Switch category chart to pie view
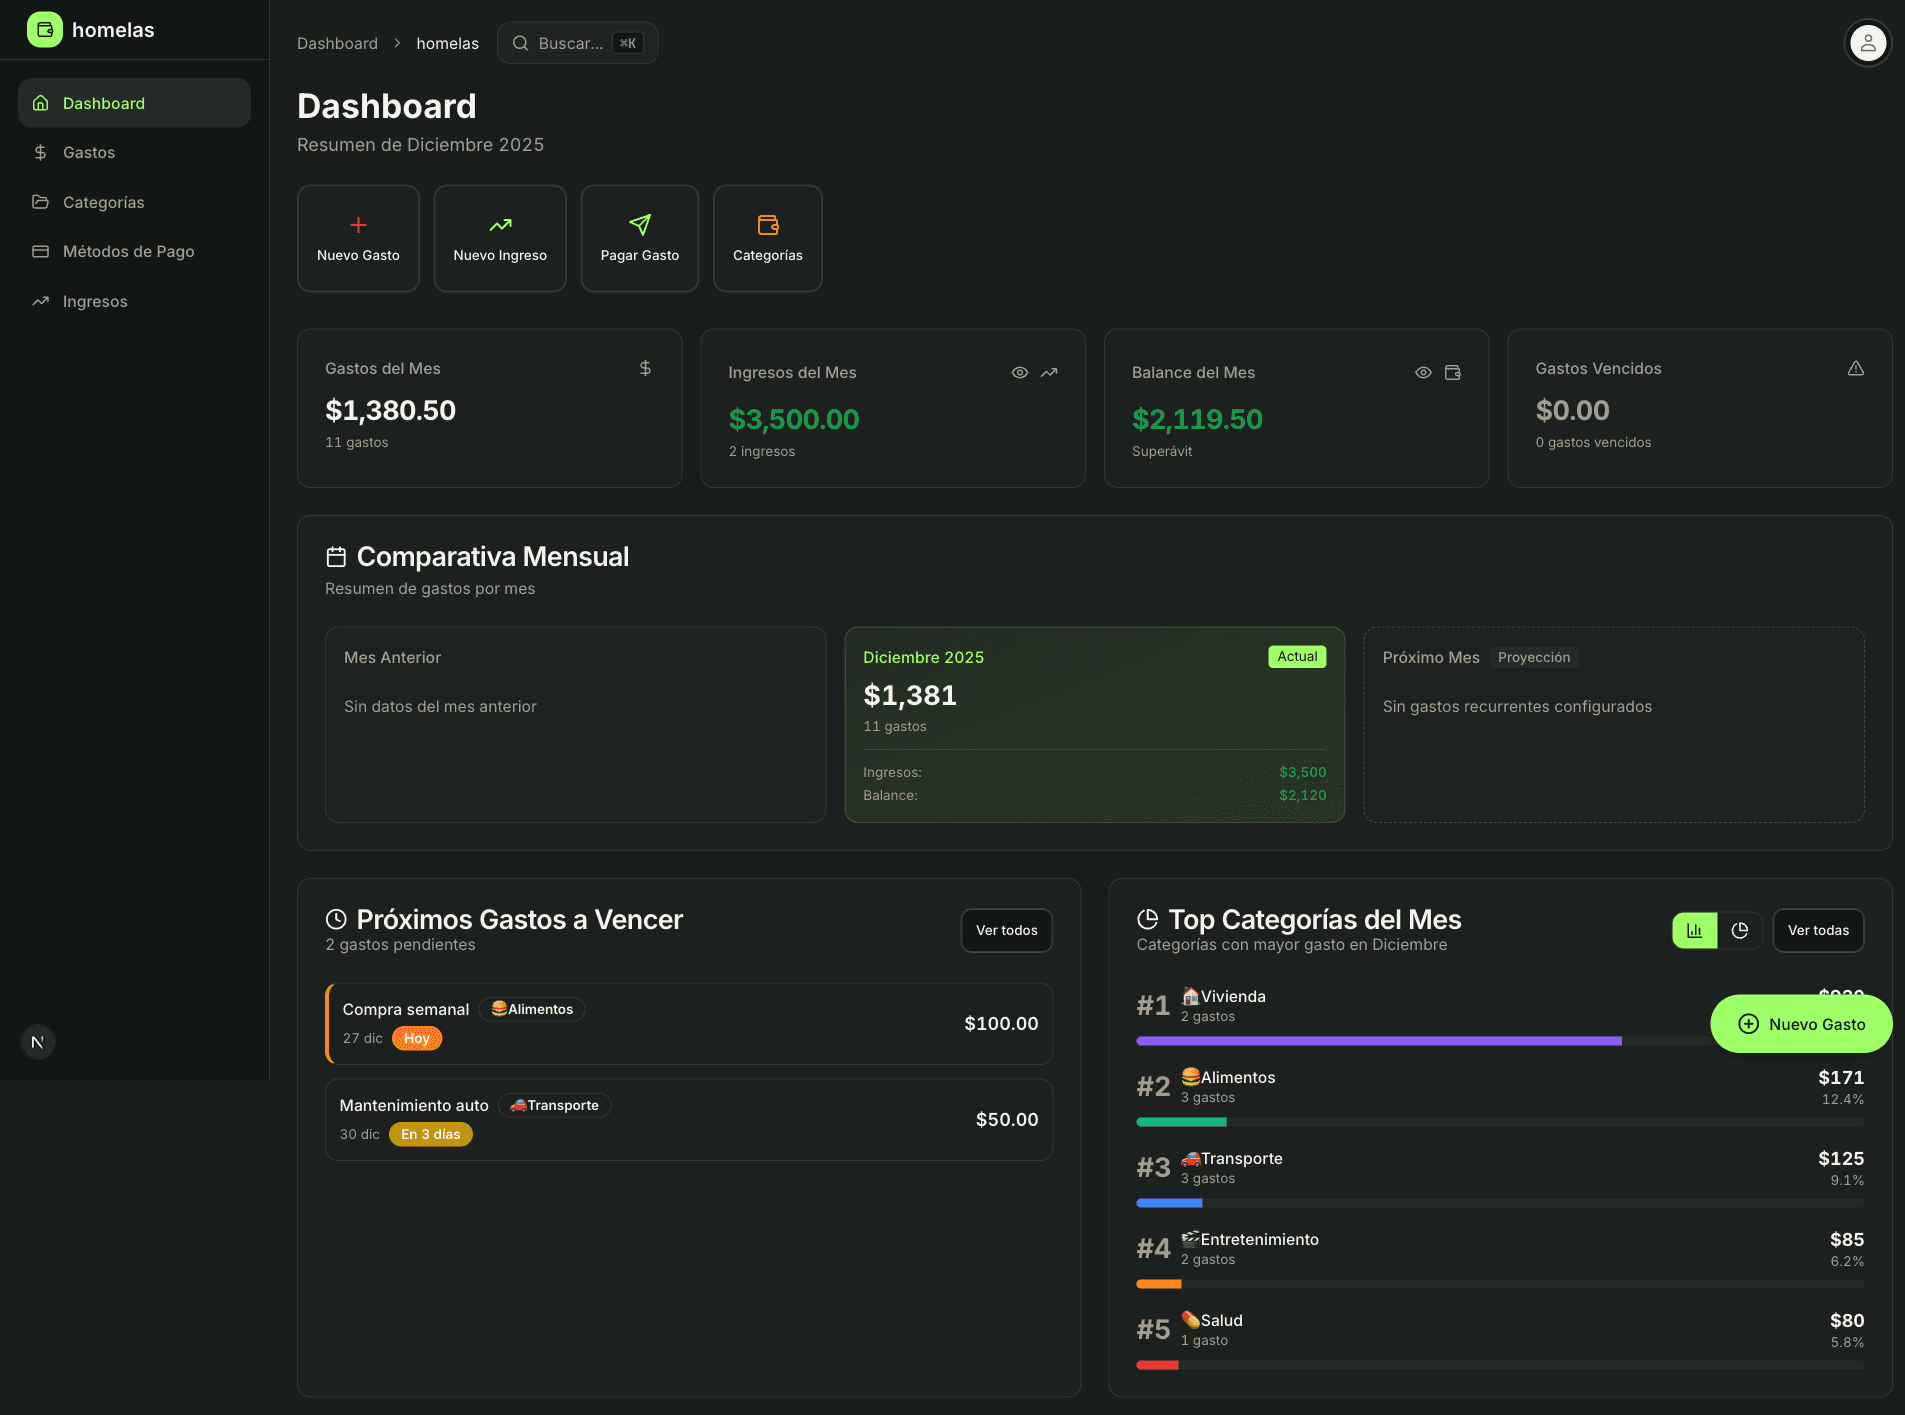The image size is (1905, 1415). click(x=1740, y=930)
